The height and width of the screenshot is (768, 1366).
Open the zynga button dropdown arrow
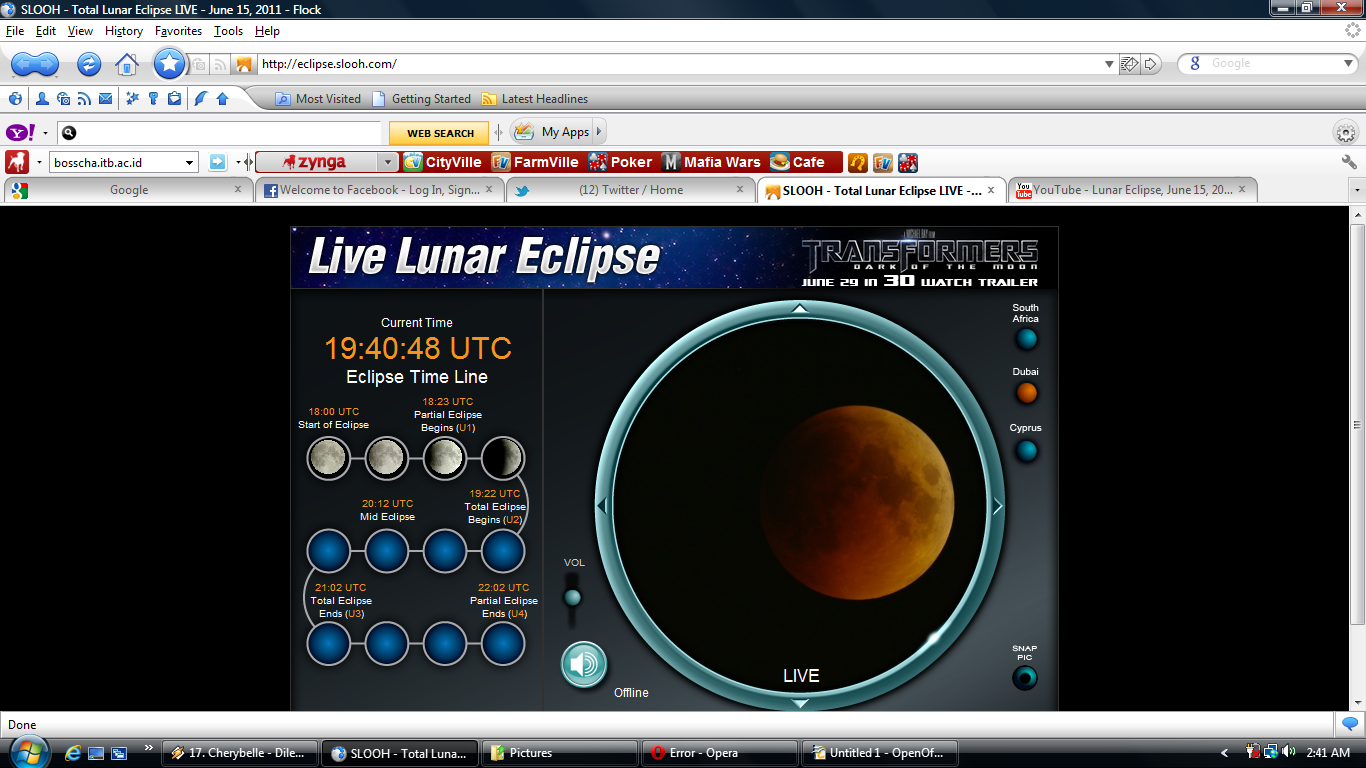(x=388, y=162)
